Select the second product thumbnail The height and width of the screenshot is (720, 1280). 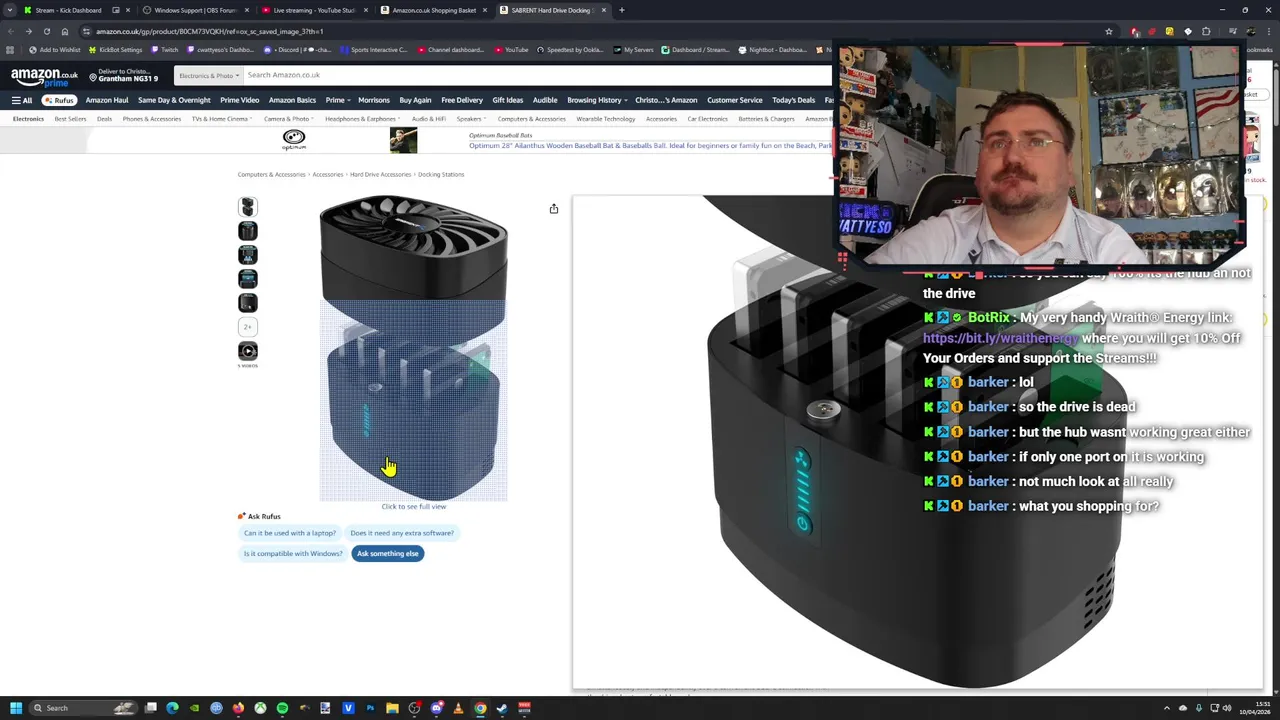click(248, 231)
